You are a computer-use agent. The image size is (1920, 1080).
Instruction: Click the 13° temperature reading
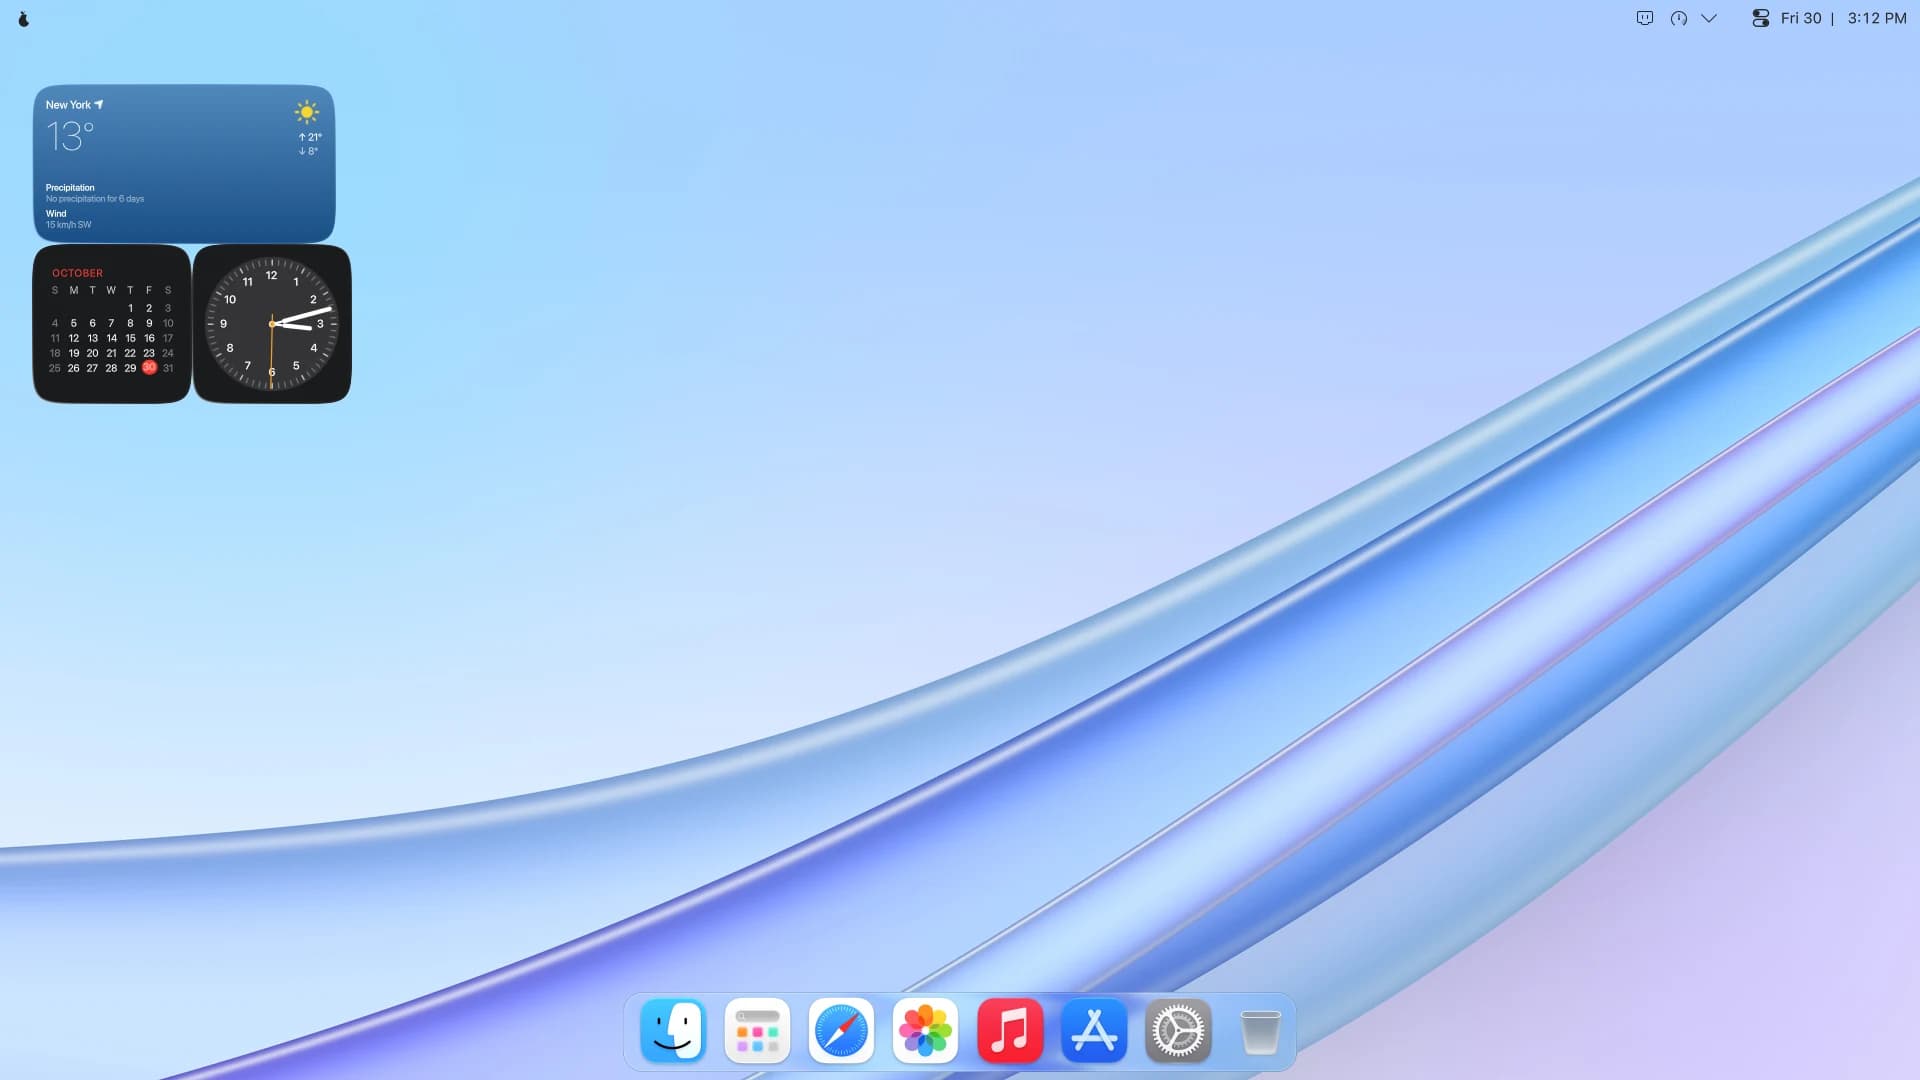pyautogui.click(x=70, y=136)
